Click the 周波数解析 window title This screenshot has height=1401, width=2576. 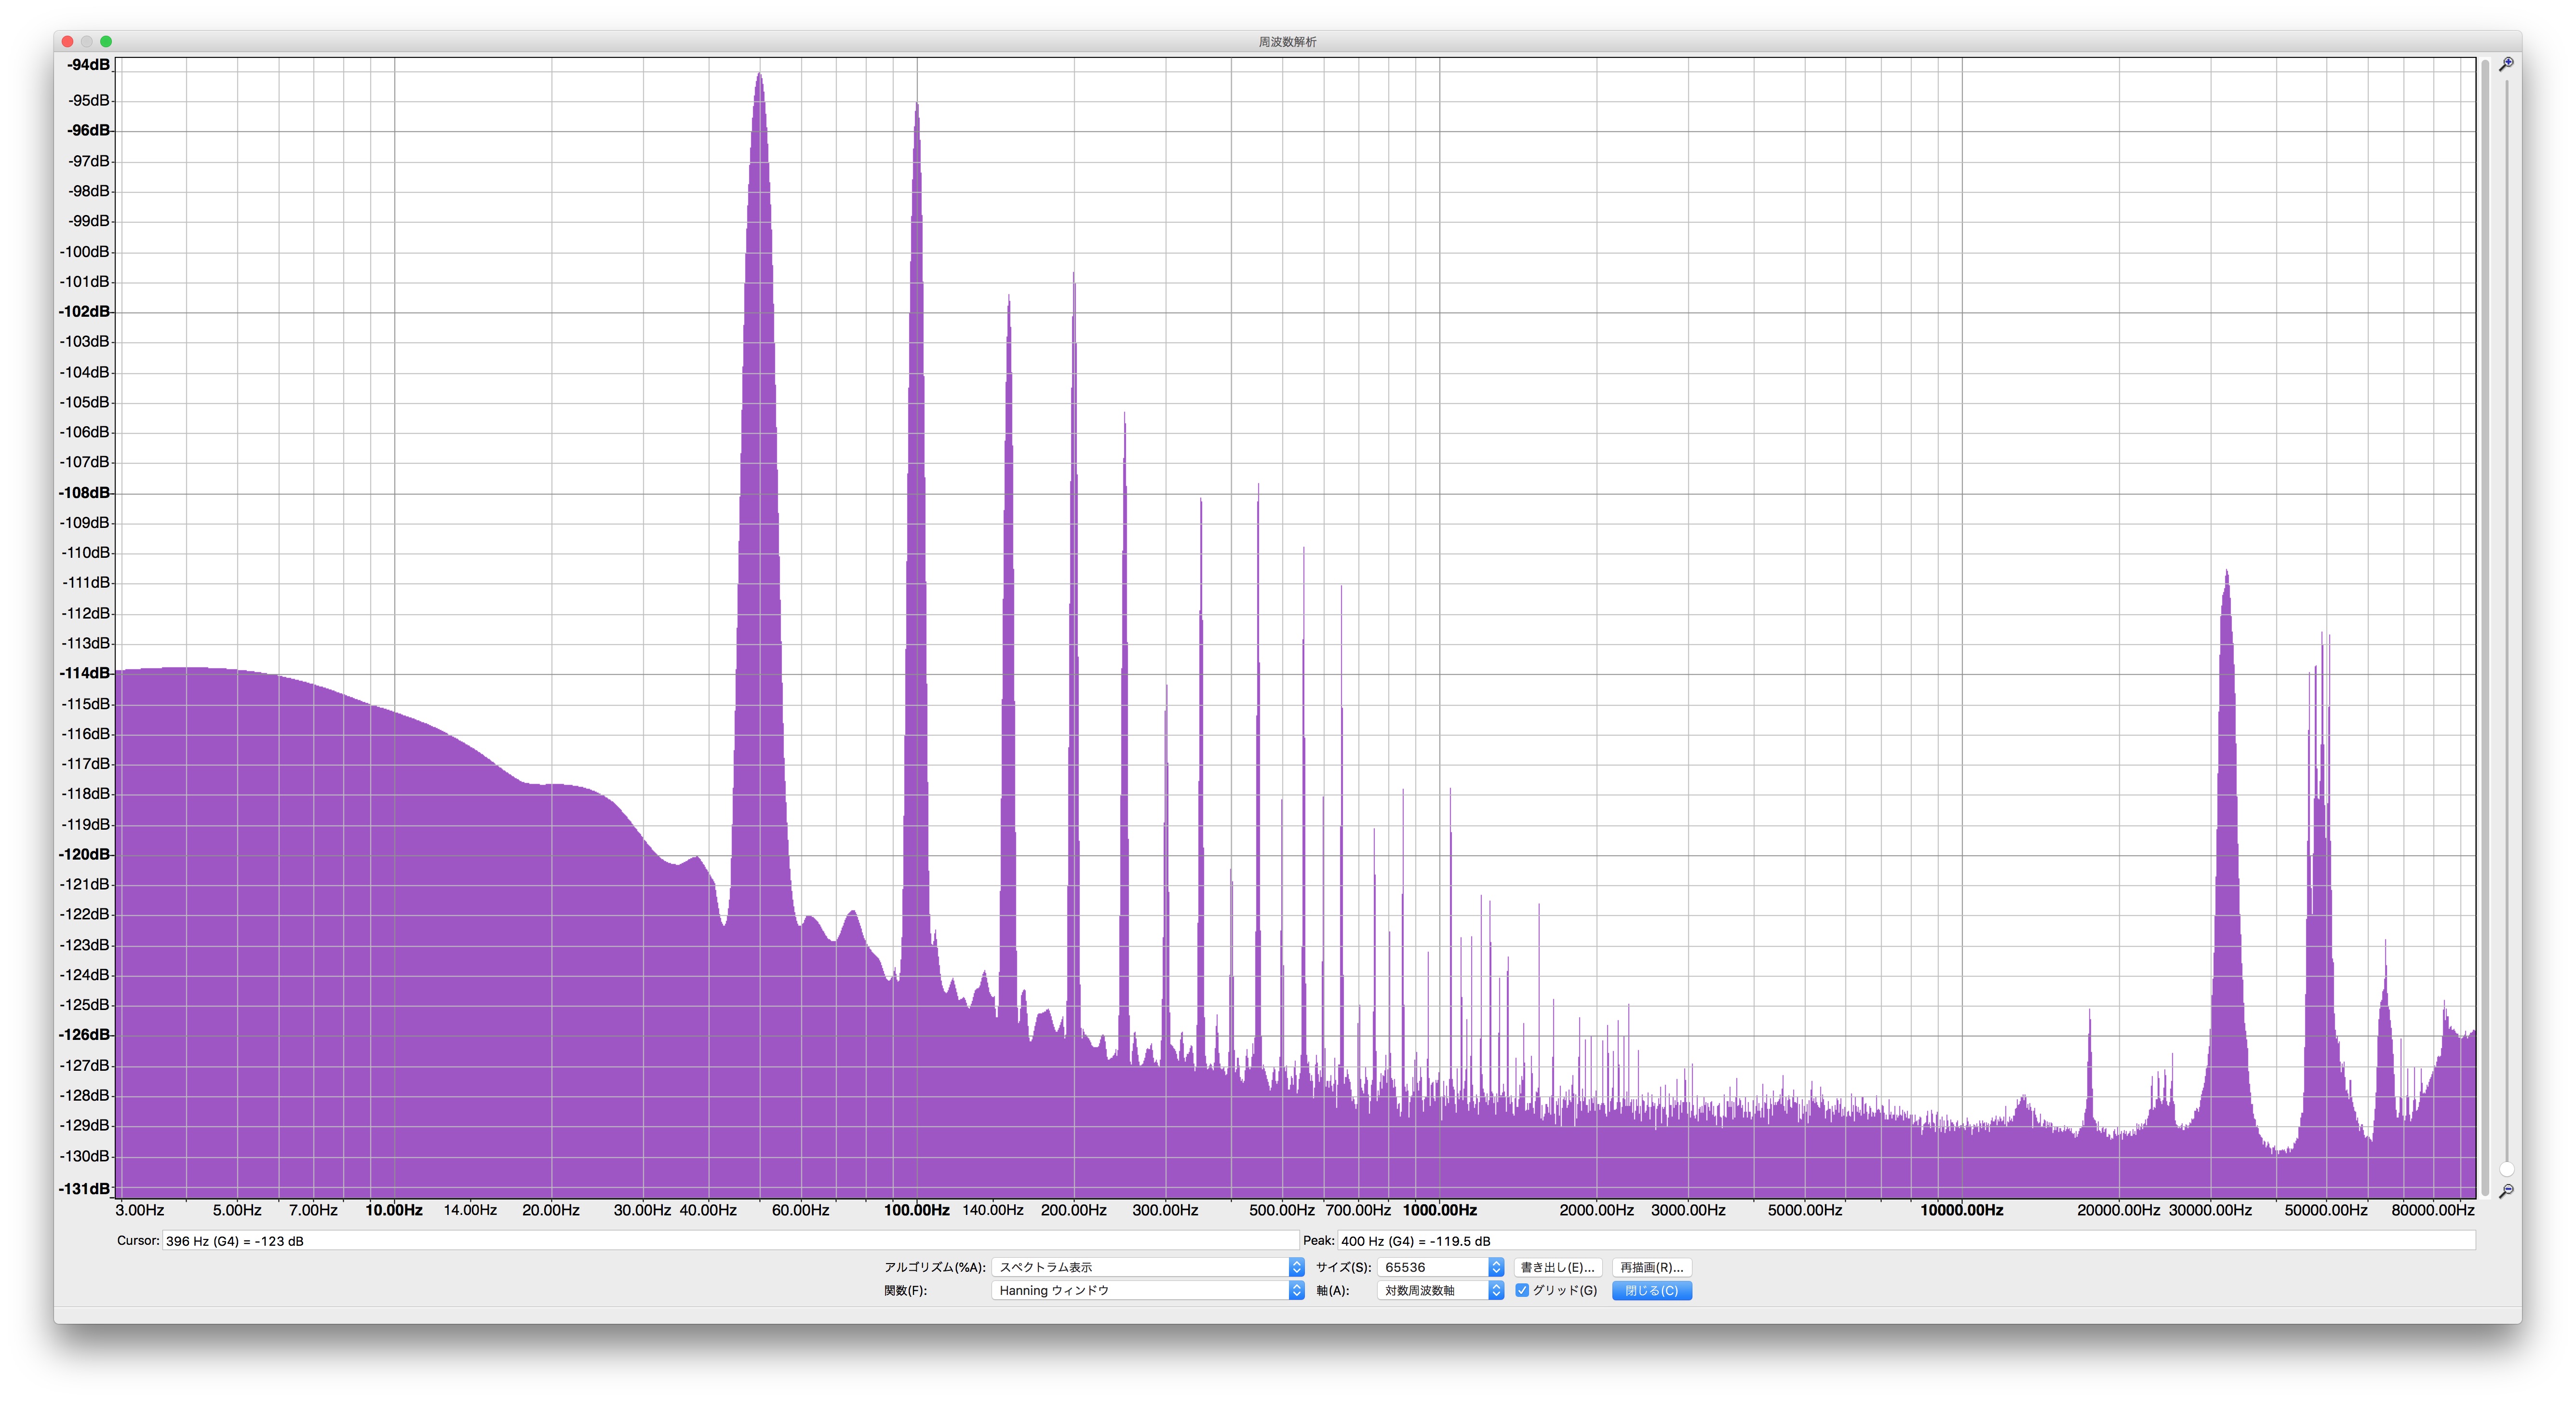point(1287,41)
